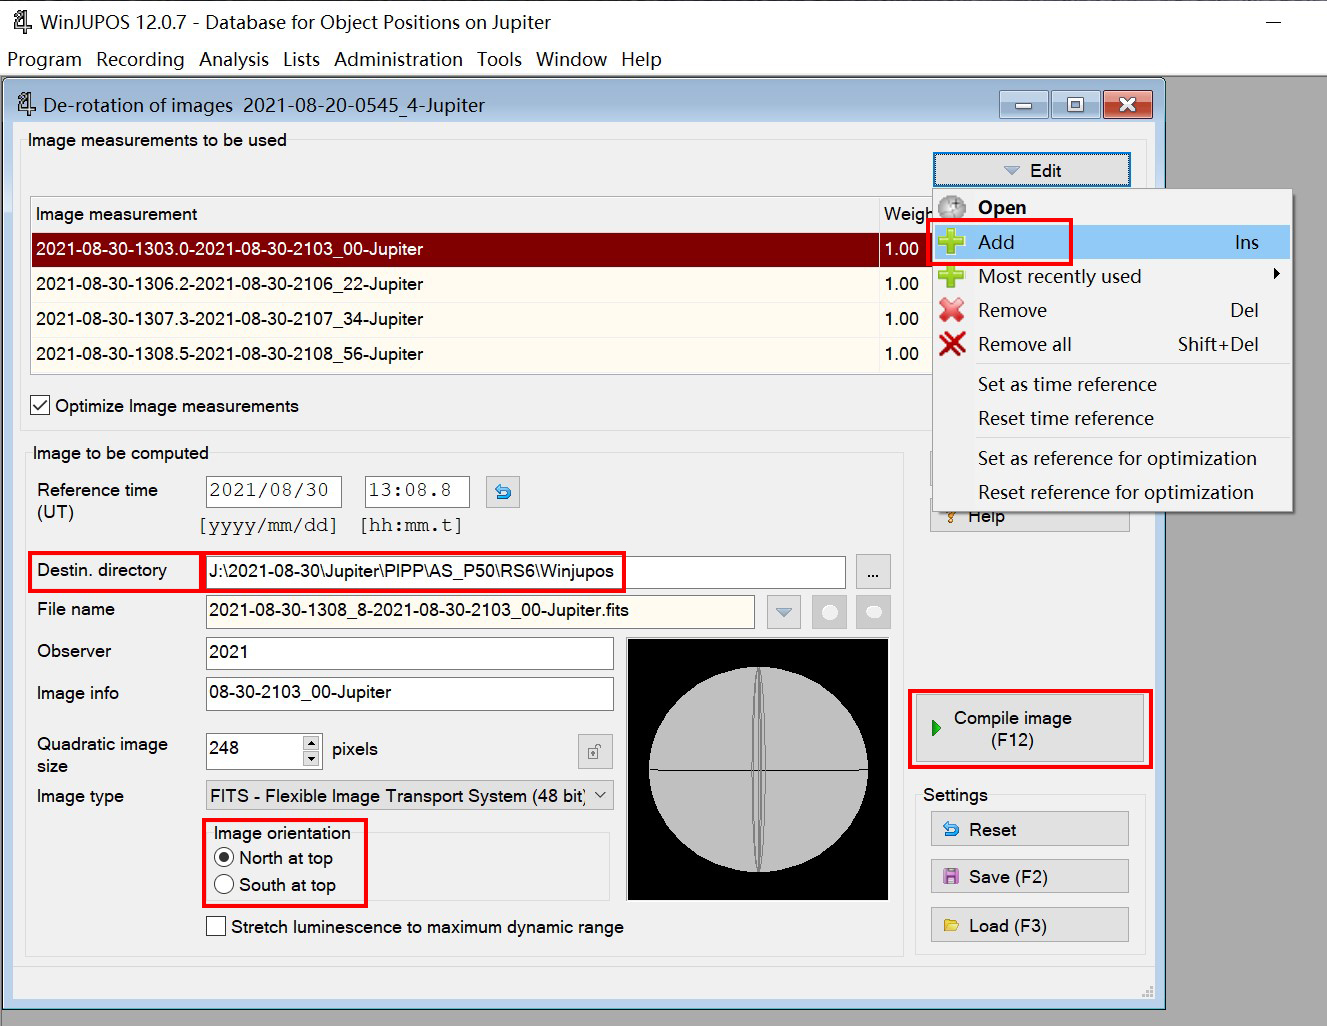This screenshot has width=1327, height=1026.
Task: Open the Analysis menu
Action: coord(234,59)
